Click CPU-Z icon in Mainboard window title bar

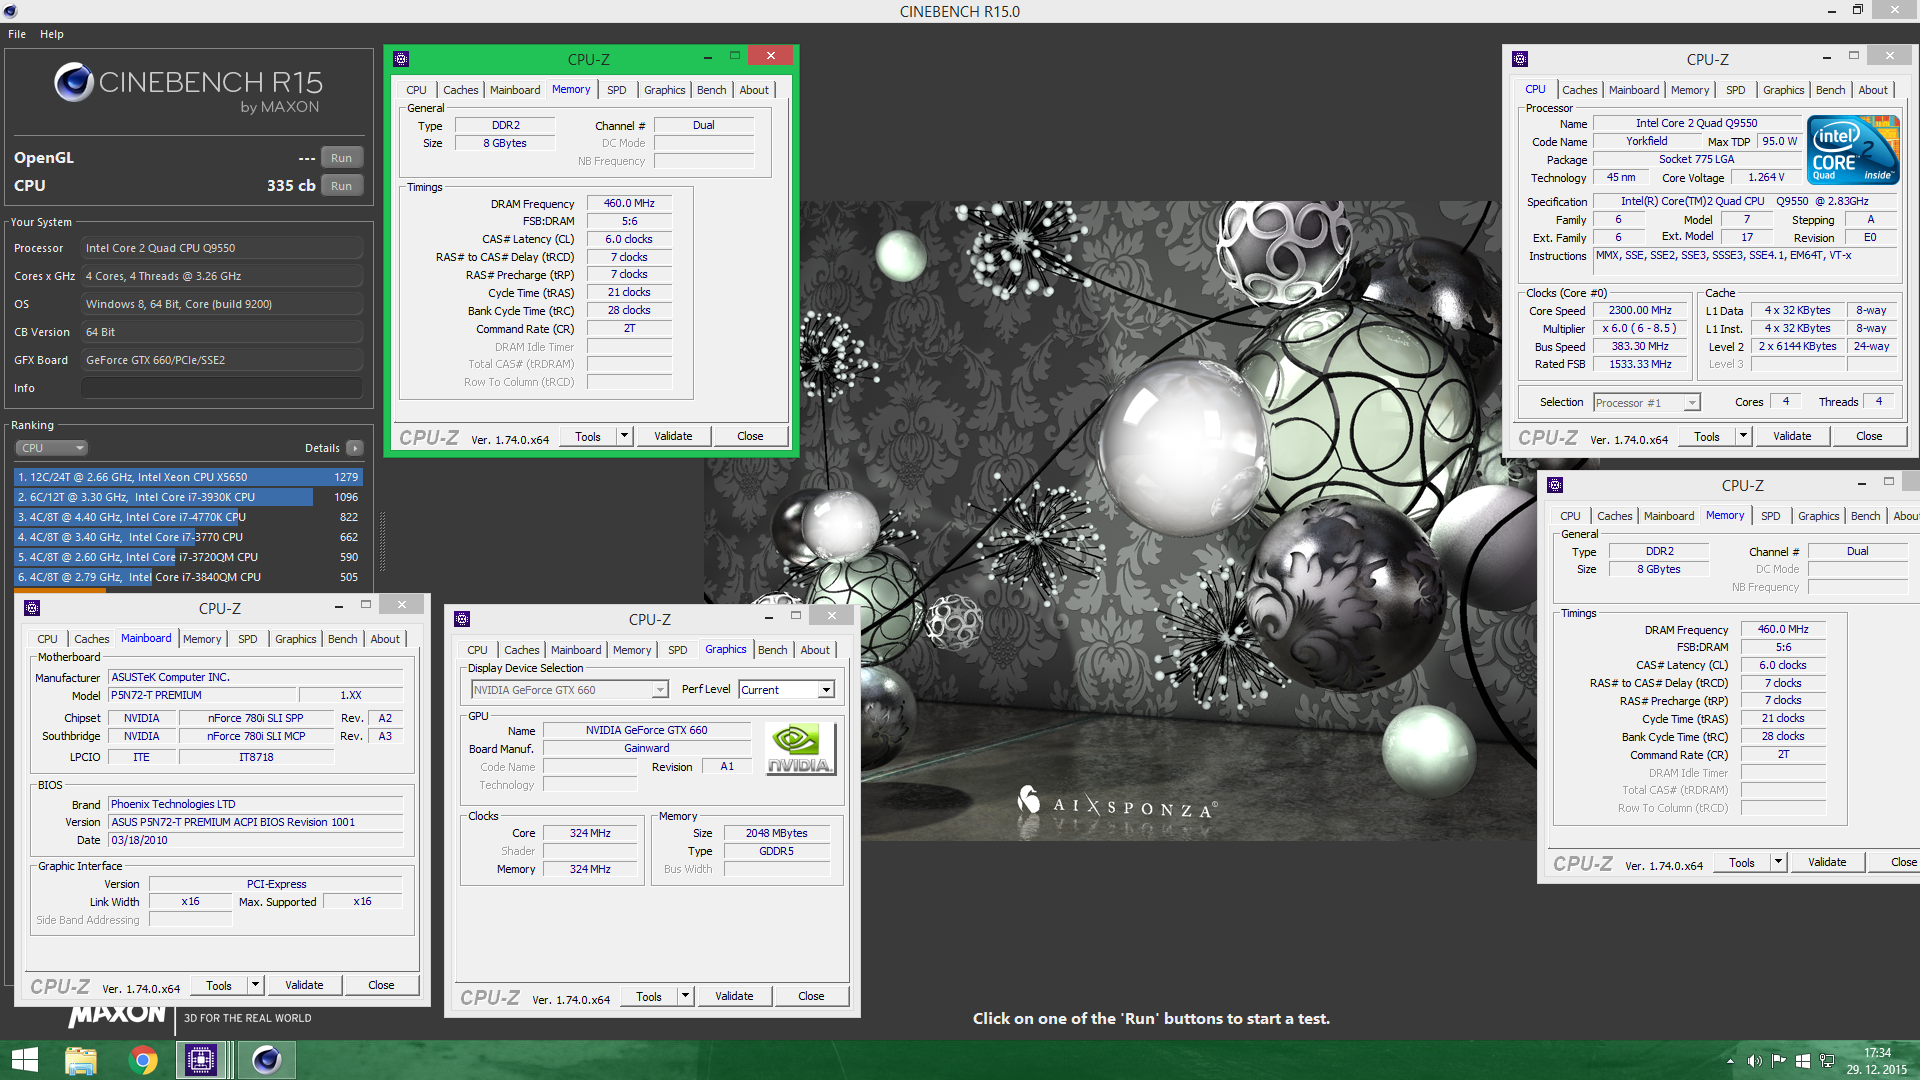(32, 608)
